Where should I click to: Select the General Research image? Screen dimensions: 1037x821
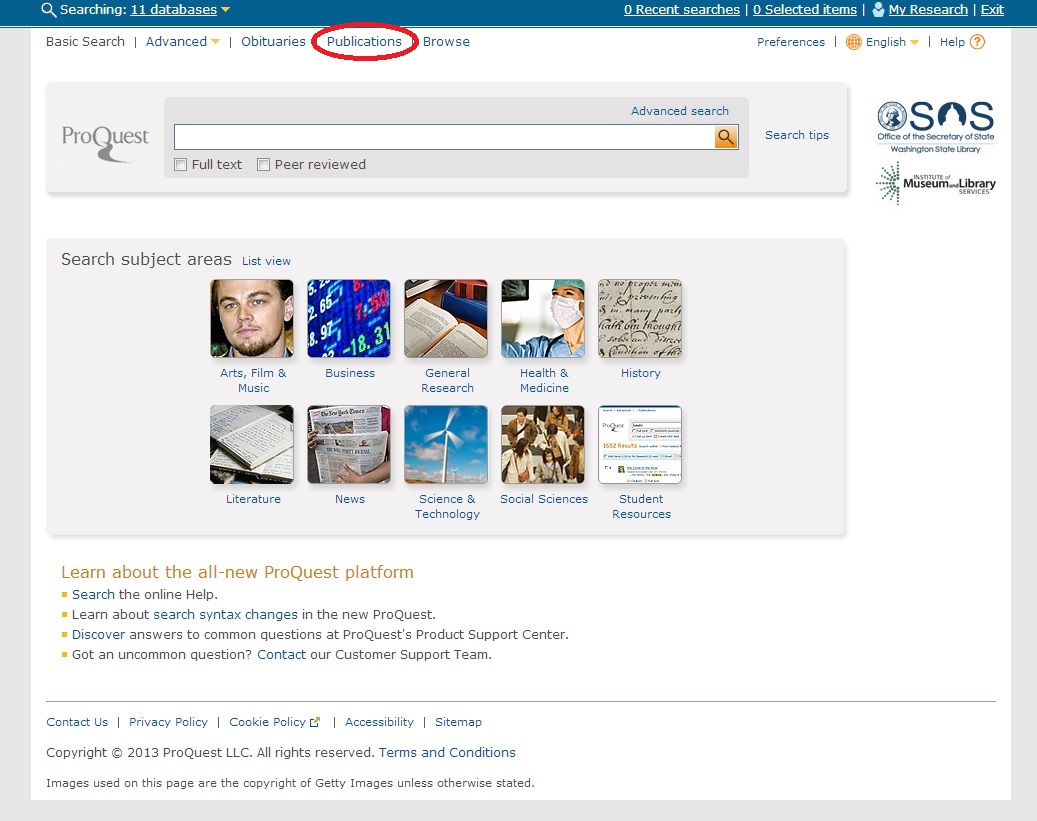coord(446,318)
